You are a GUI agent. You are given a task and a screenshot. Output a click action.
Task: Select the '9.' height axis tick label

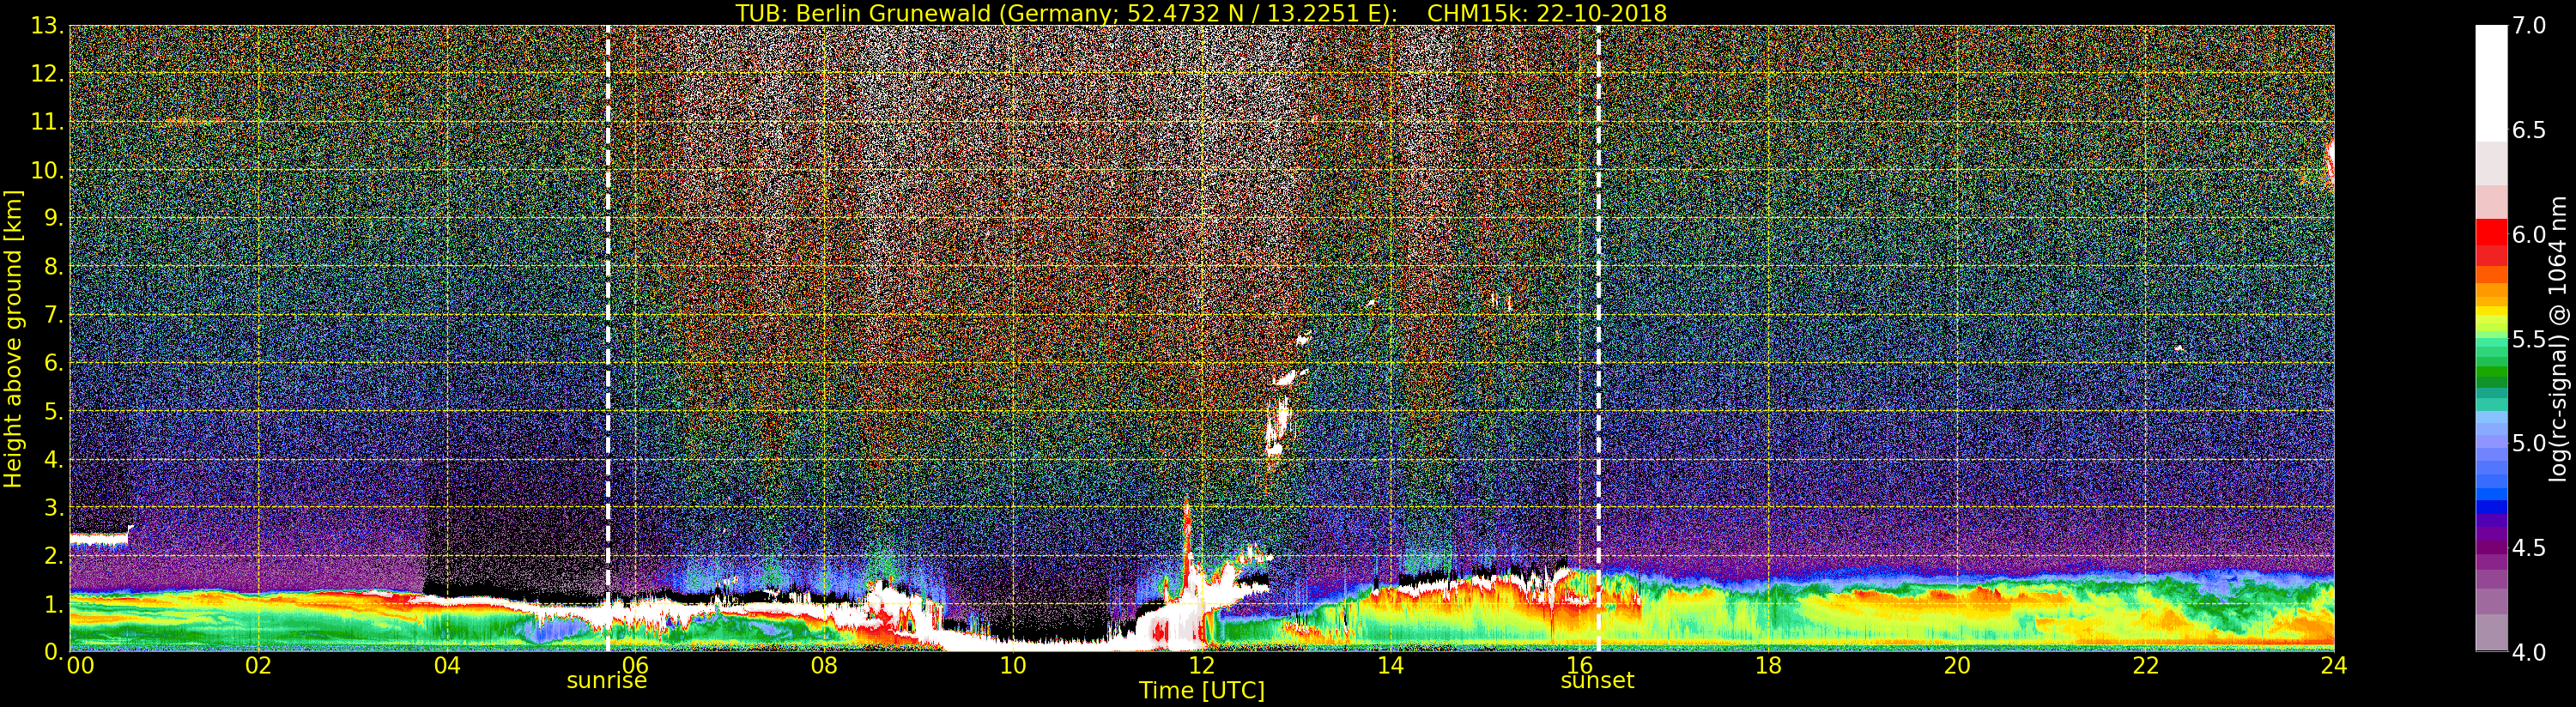(54, 219)
